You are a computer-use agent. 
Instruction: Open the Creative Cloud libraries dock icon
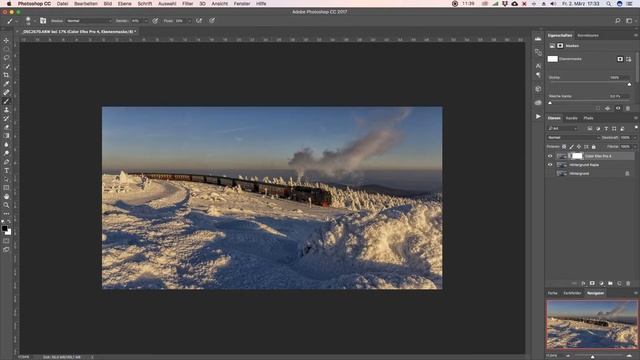coord(538,102)
